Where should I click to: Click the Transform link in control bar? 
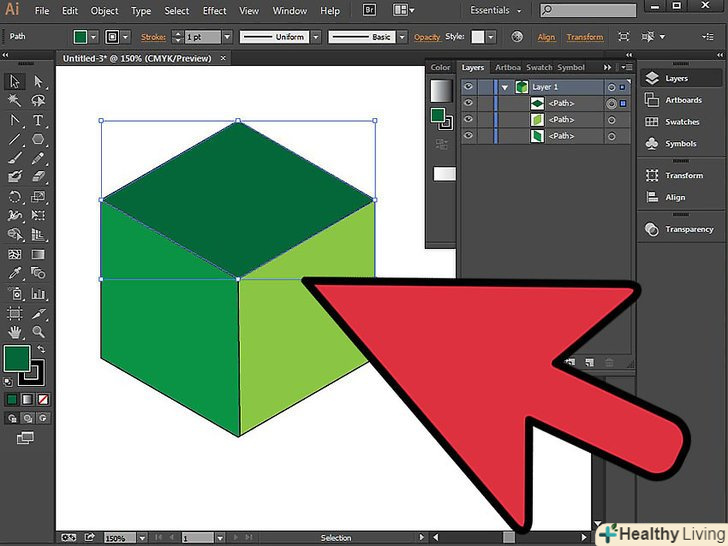[584, 37]
